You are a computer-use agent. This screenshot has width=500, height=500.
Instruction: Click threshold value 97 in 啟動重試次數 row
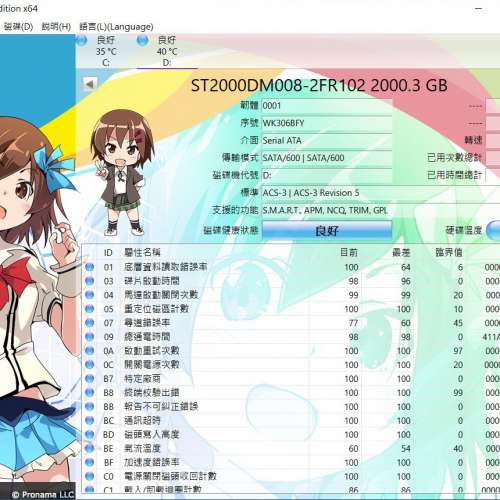coord(458,351)
